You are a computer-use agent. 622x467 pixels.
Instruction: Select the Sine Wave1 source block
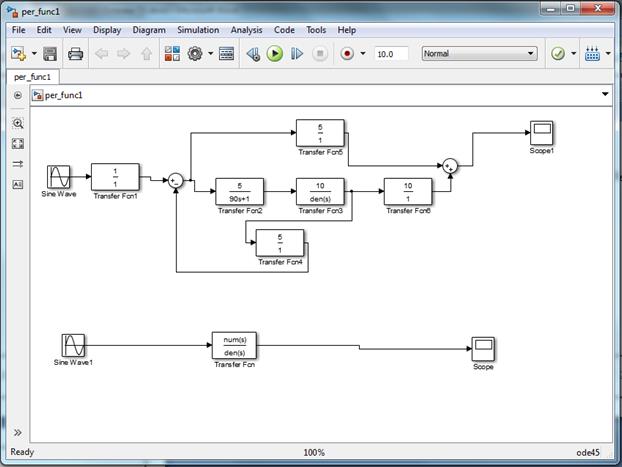point(73,345)
